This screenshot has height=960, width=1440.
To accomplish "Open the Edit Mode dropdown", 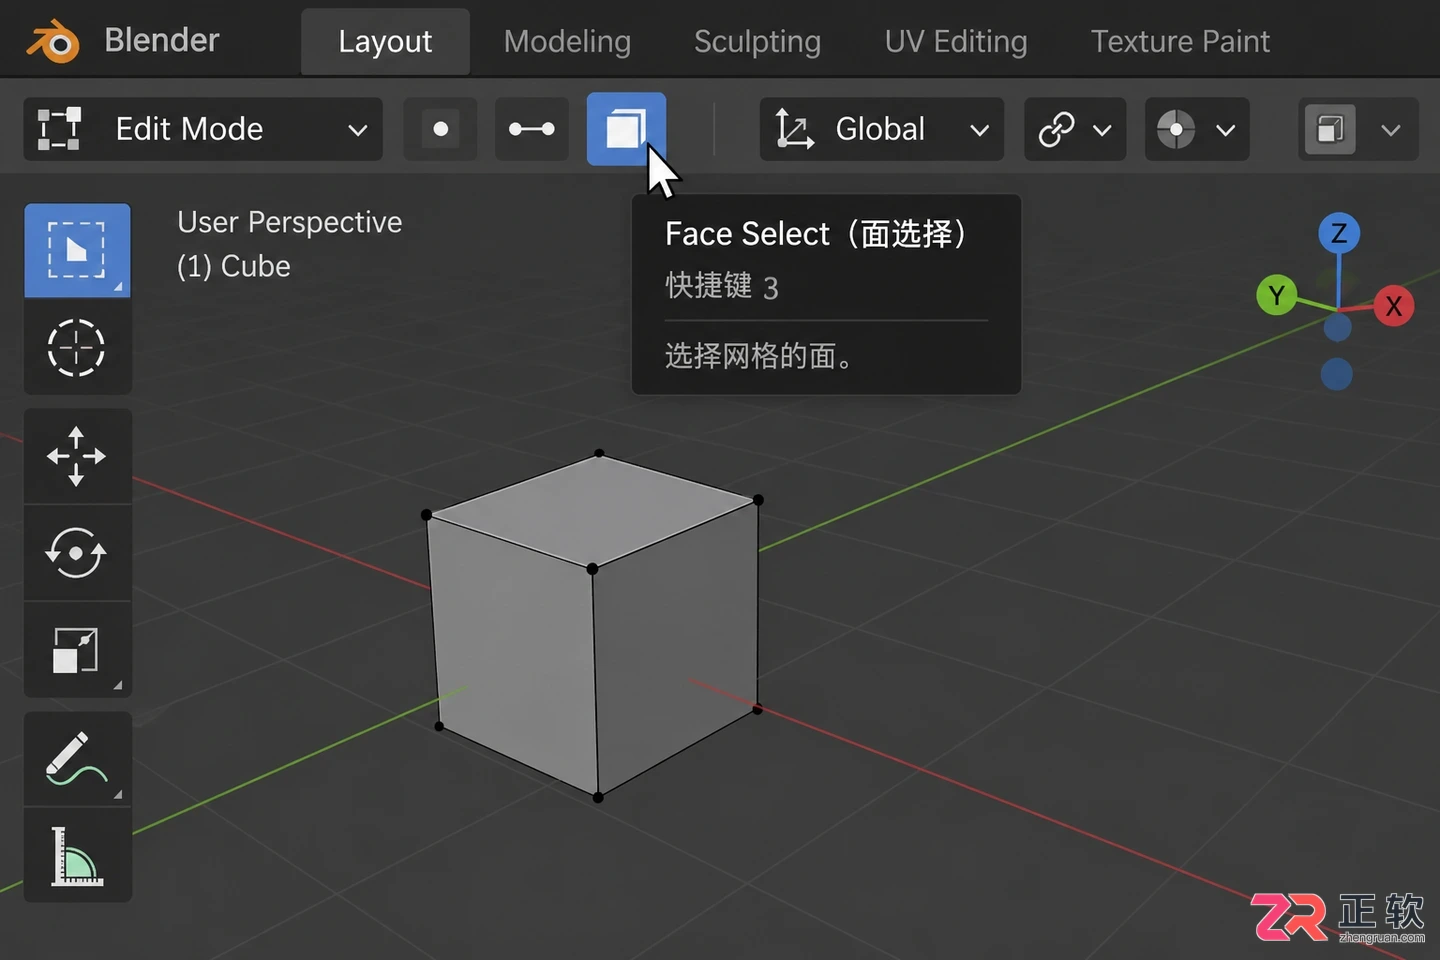I will tap(203, 129).
